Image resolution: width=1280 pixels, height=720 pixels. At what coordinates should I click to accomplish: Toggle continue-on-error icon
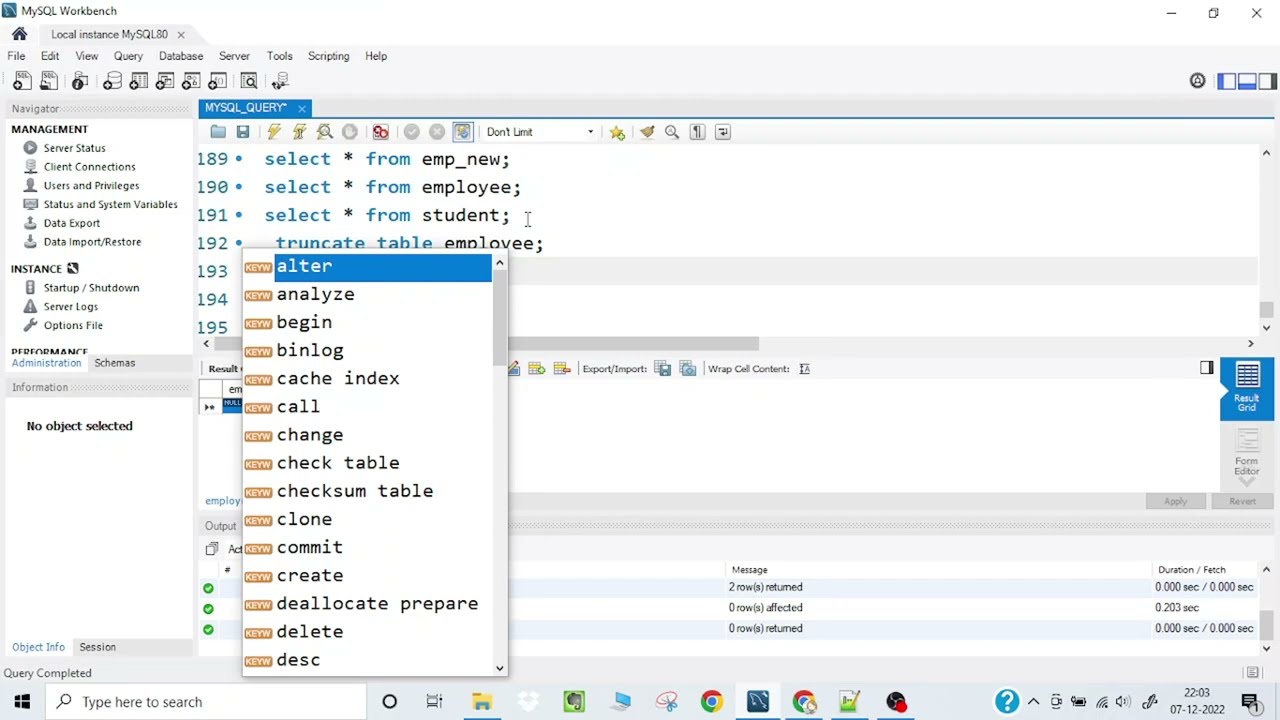(380, 132)
